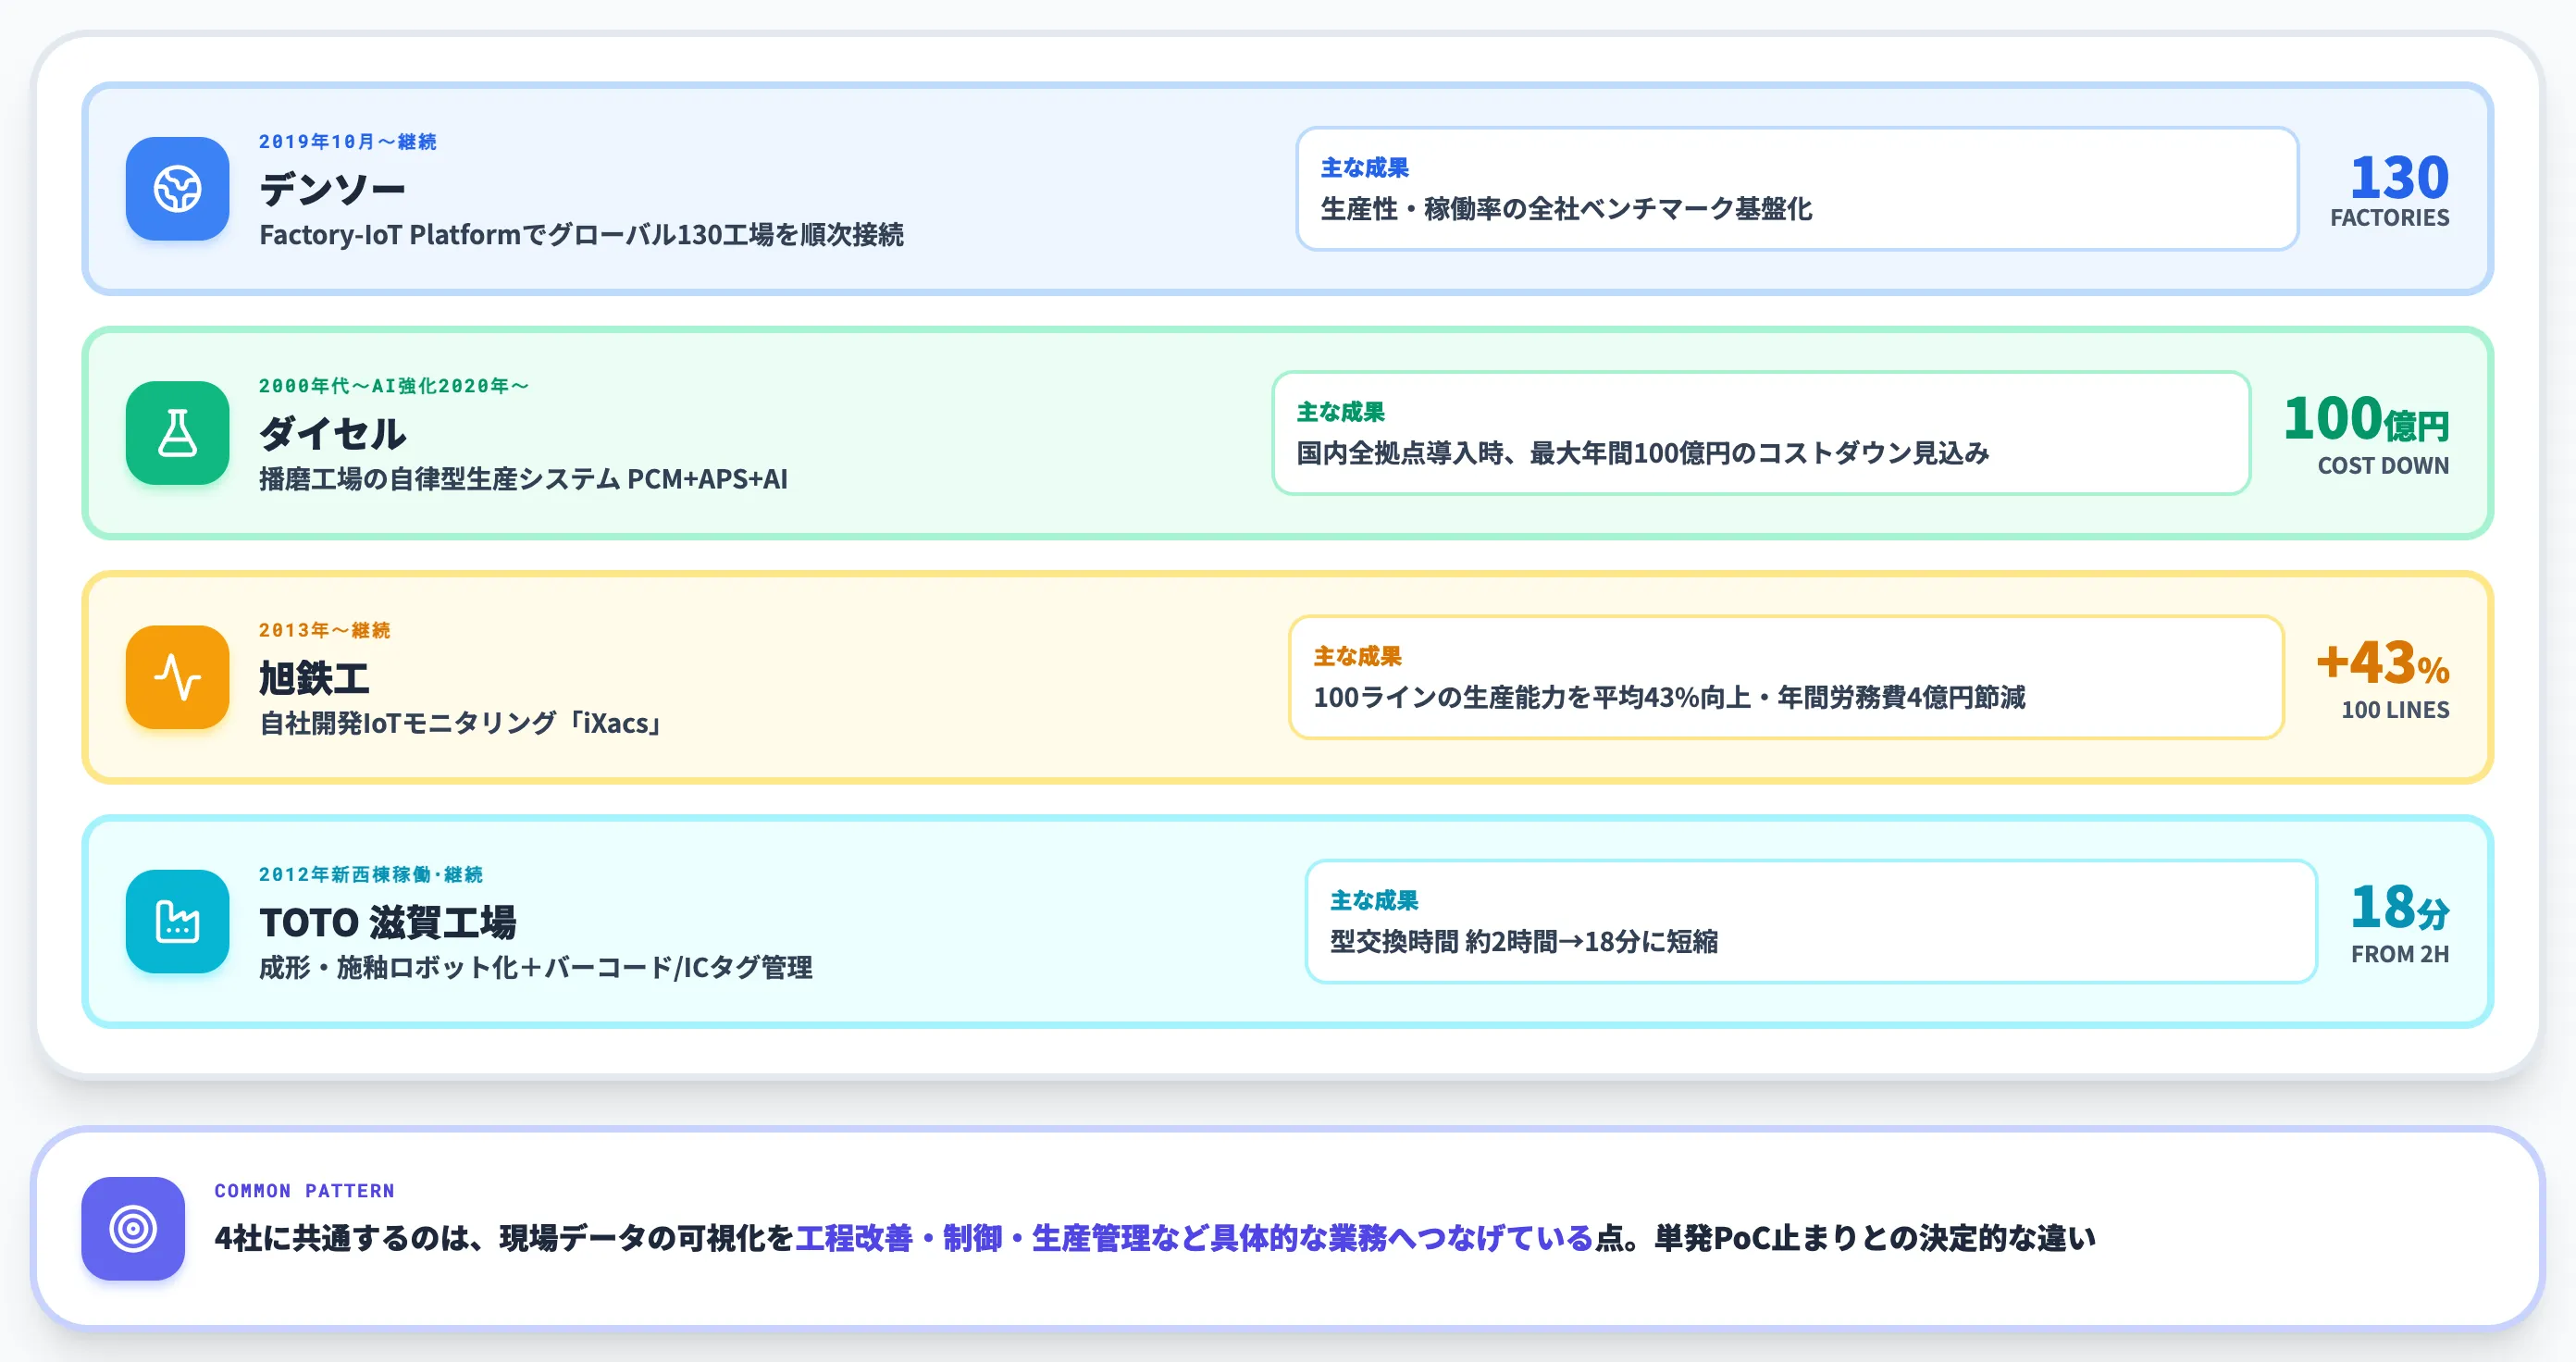Select the デンソー company title
The height and width of the screenshot is (1362, 2576).
[x=332, y=188]
